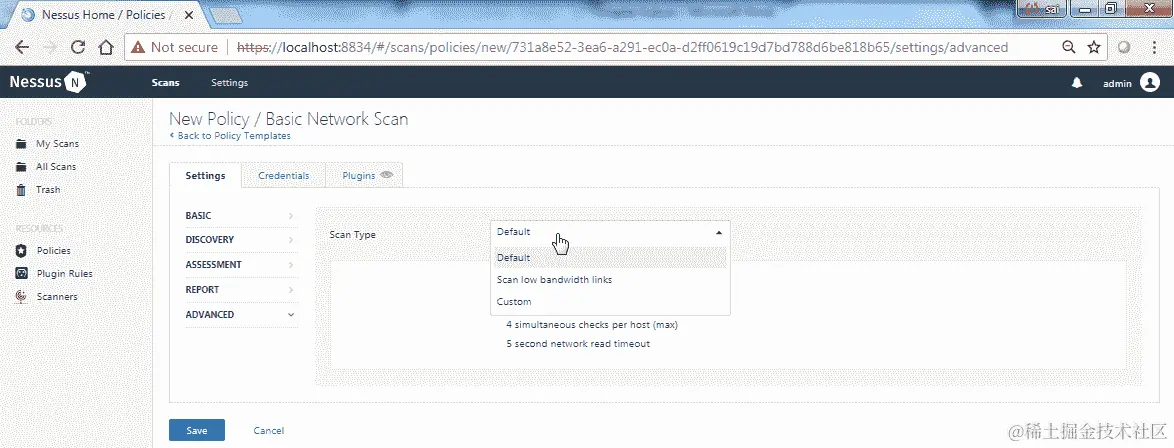The width and height of the screenshot is (1174, 448).
Task: Open the Chrome three-dot menu
Action: [1154, 47]
